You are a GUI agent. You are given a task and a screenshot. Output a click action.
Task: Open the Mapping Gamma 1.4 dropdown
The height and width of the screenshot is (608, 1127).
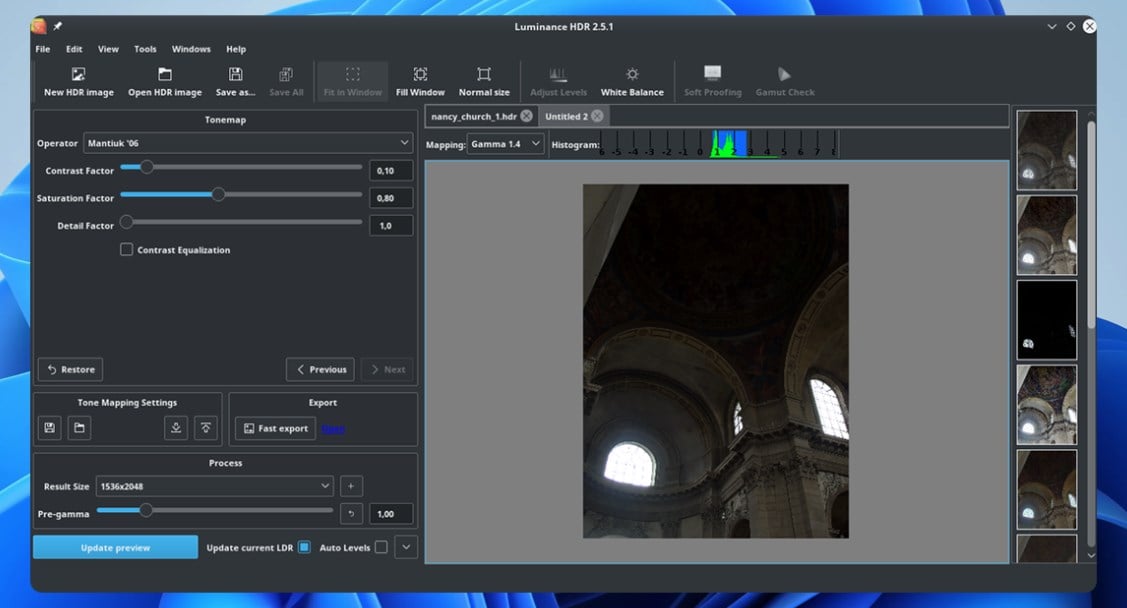pyautogui.click(x=505, y=144)
